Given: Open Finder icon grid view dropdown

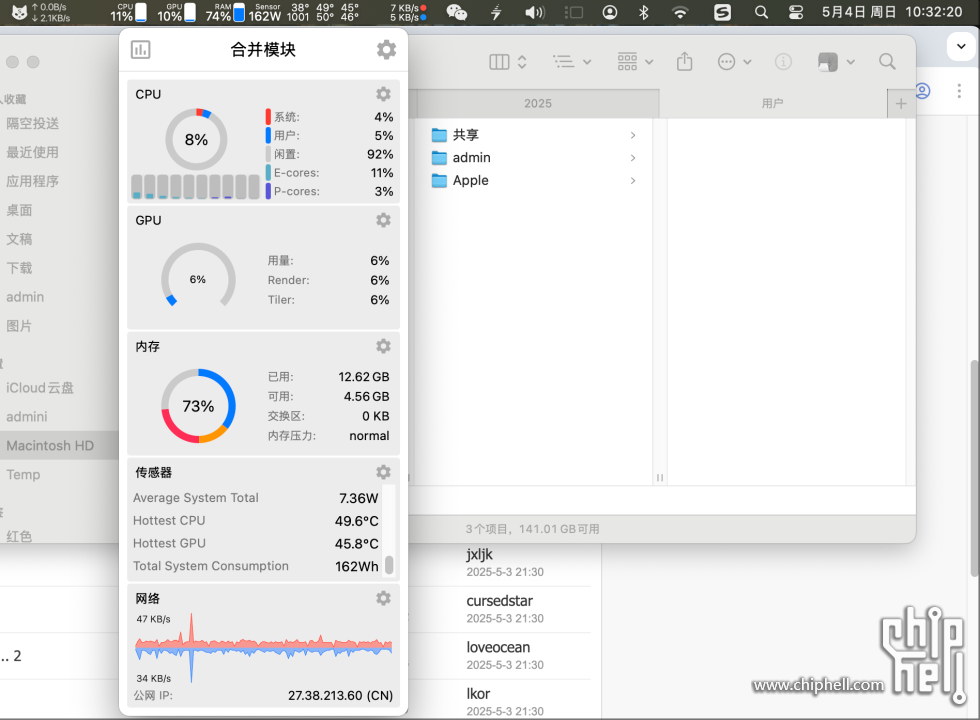Looking at the screenshot, I should click(x=635, y=61).
